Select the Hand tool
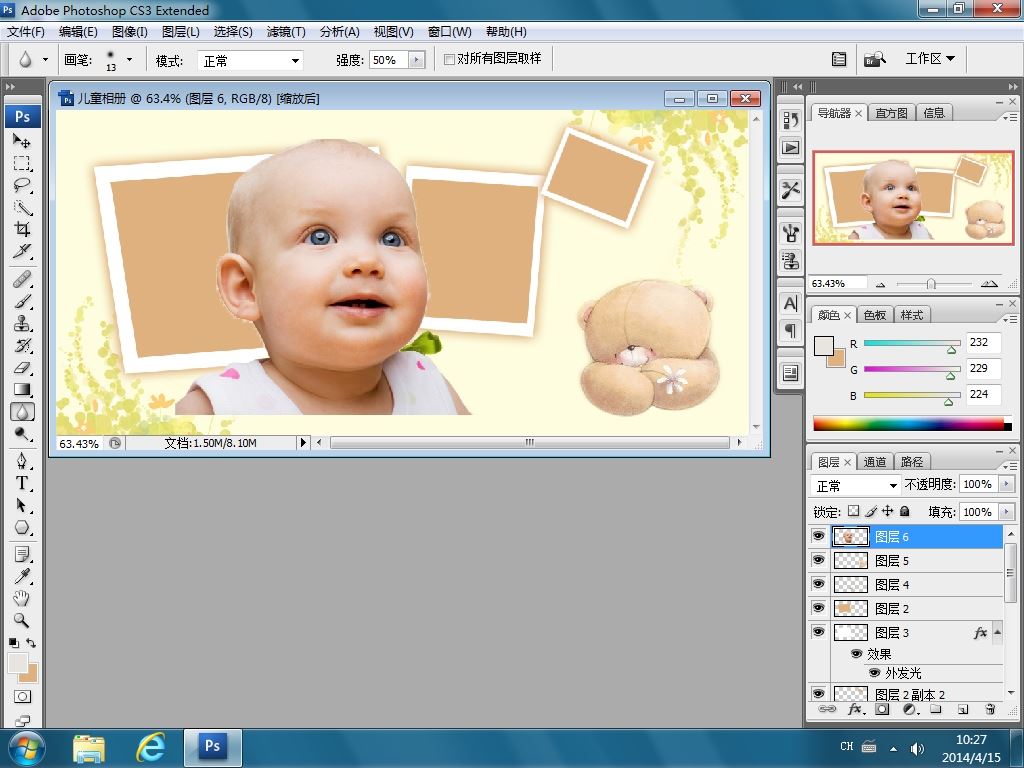 [22, 598]
